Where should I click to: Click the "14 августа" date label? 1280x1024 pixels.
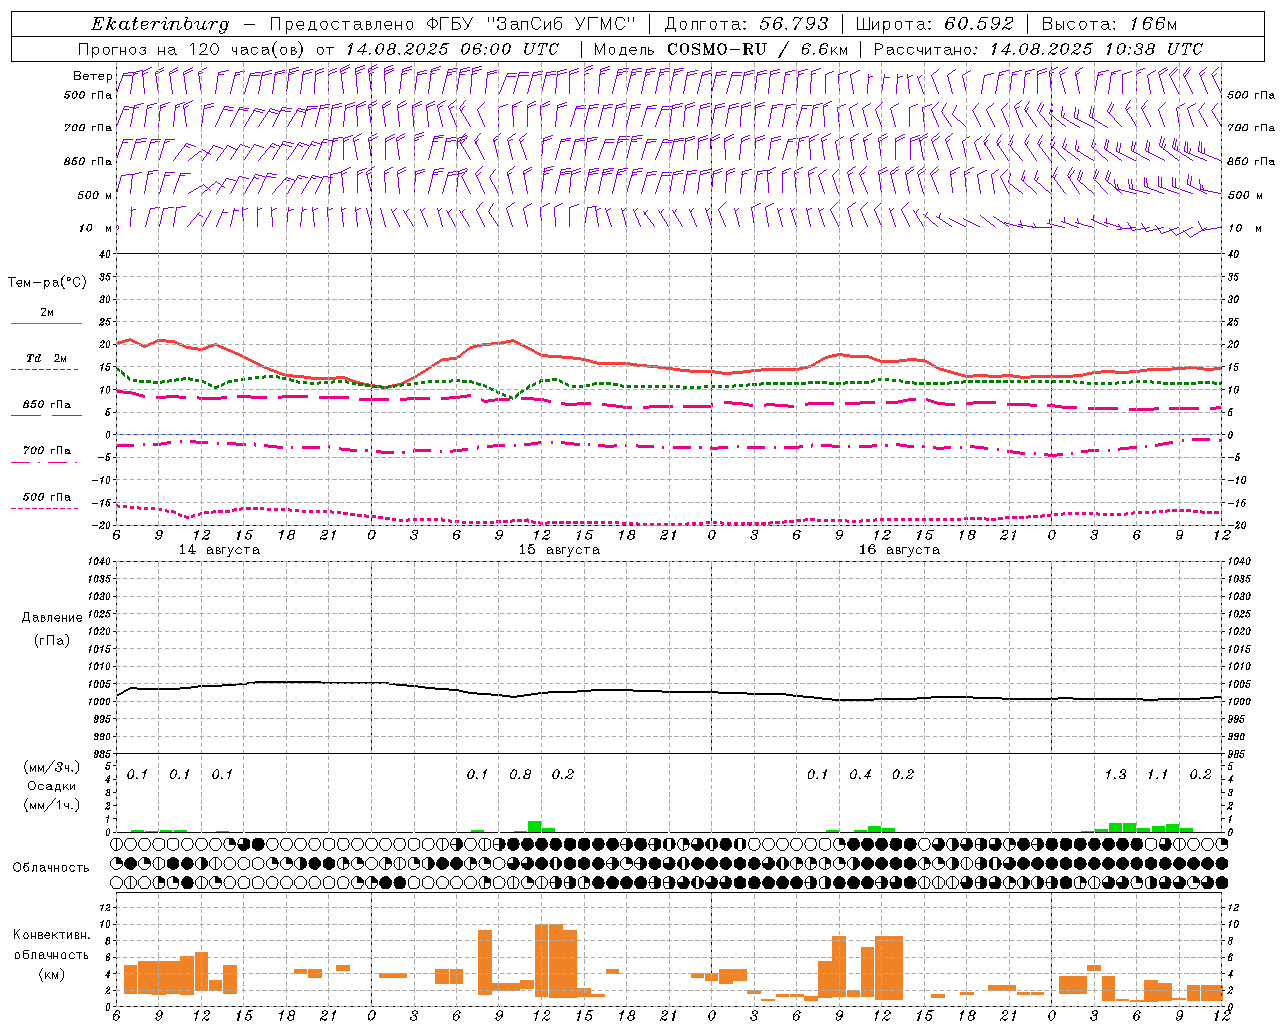point(219,550)
